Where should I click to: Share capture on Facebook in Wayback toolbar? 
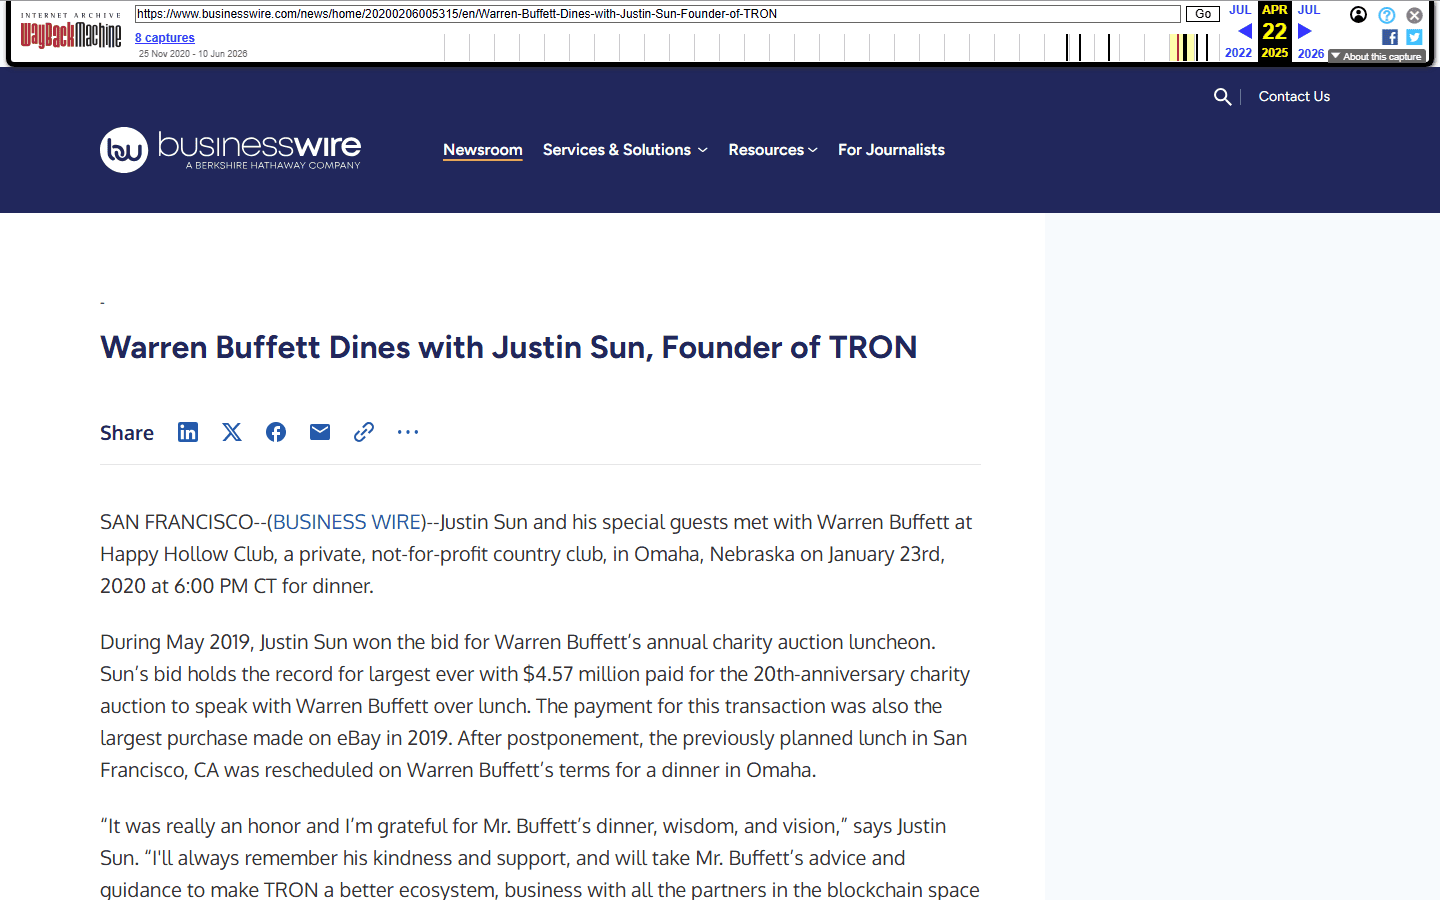(1390, 37)
